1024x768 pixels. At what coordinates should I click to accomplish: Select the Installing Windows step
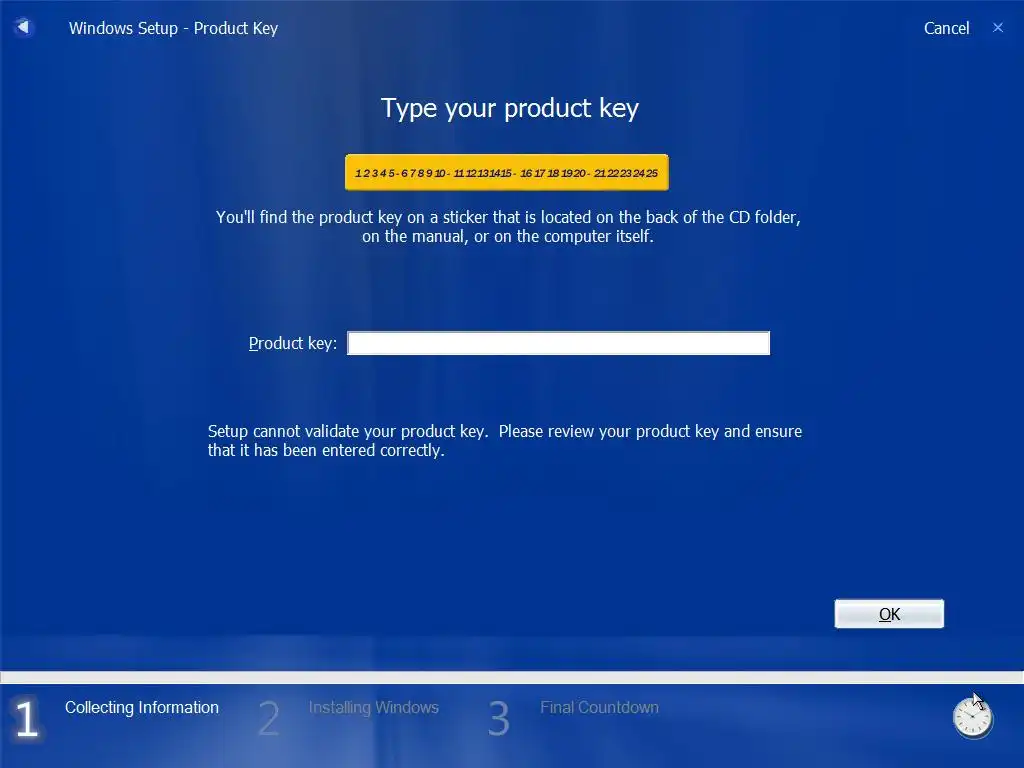coord(374,707)
